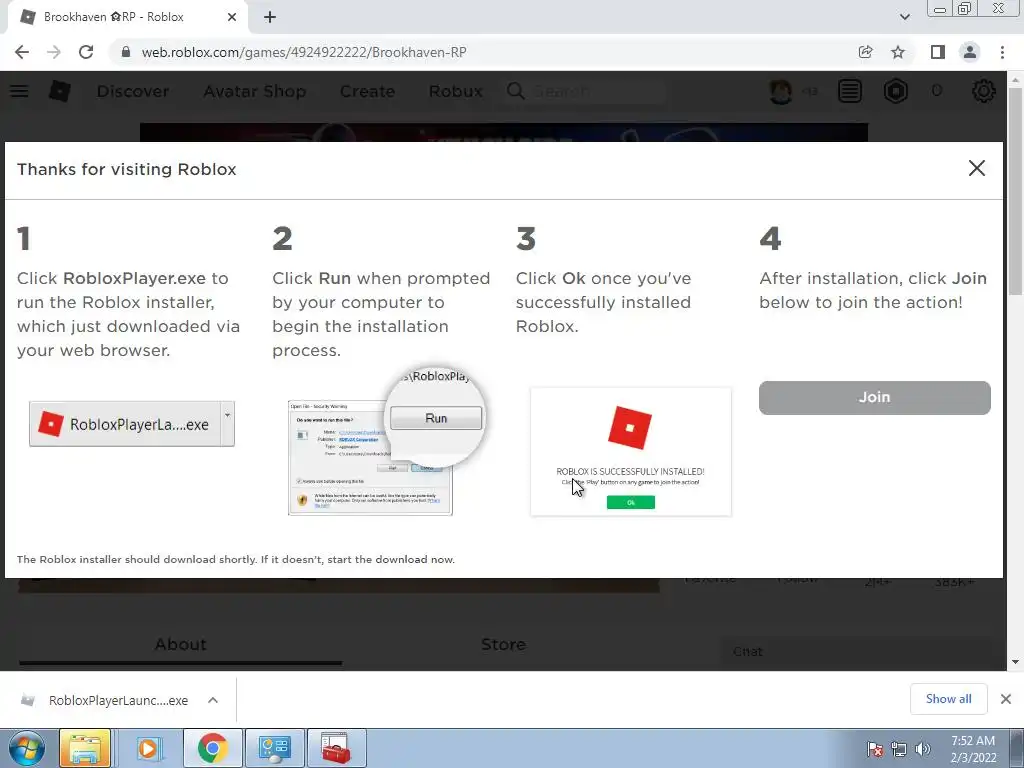Open Windows Media Player from taskbar
Image resolution: width=1024 pixels, height=768 pixels.
[149, 748]
